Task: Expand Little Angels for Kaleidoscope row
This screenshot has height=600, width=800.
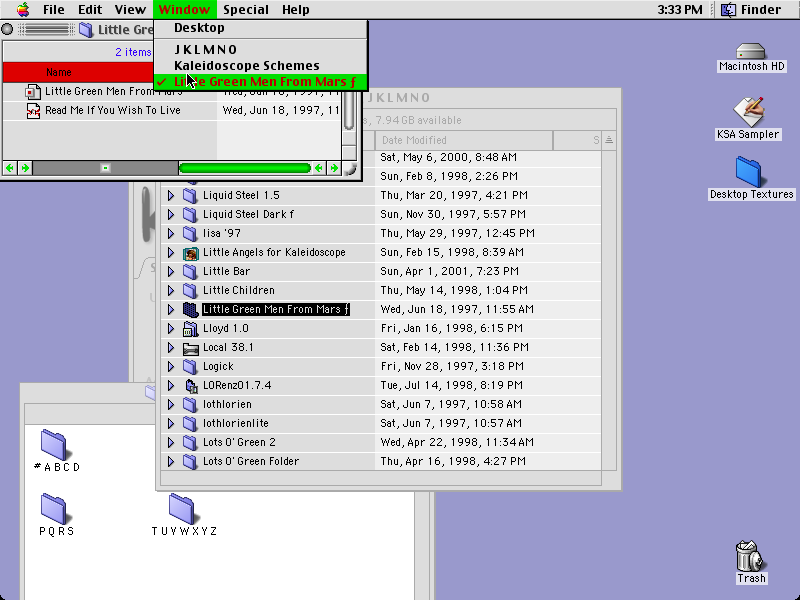Action: [x=171, y=253]
